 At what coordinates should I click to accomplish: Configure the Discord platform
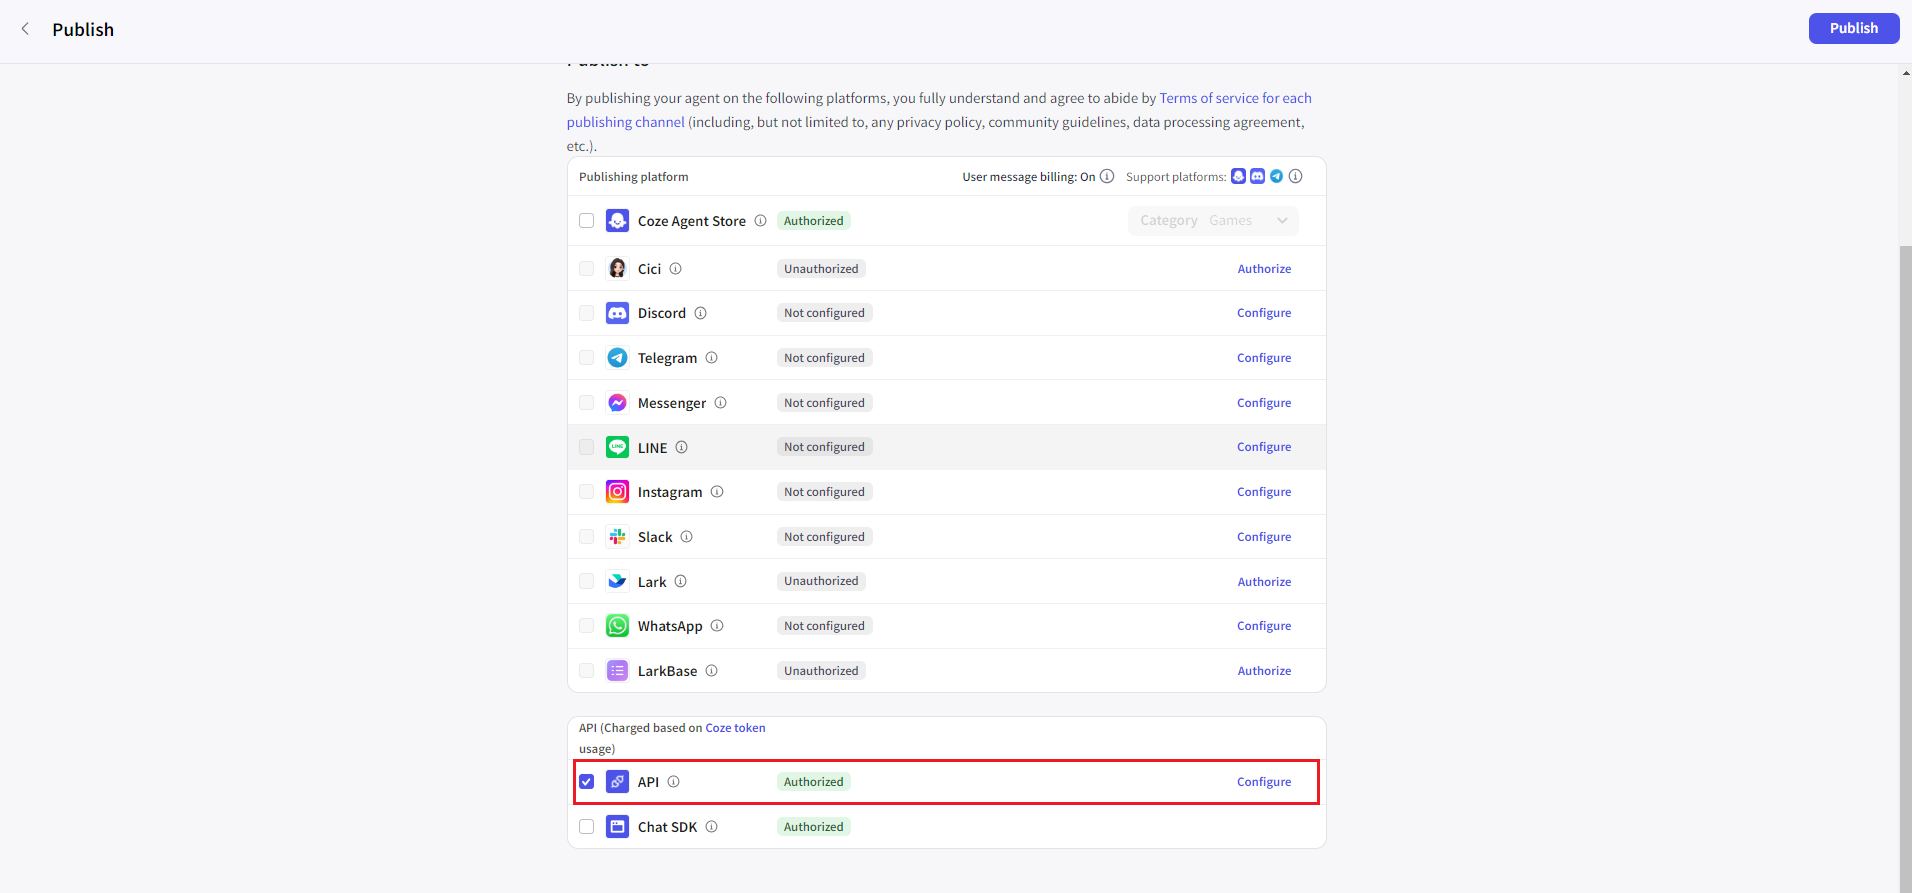[x=1264, y=313]
